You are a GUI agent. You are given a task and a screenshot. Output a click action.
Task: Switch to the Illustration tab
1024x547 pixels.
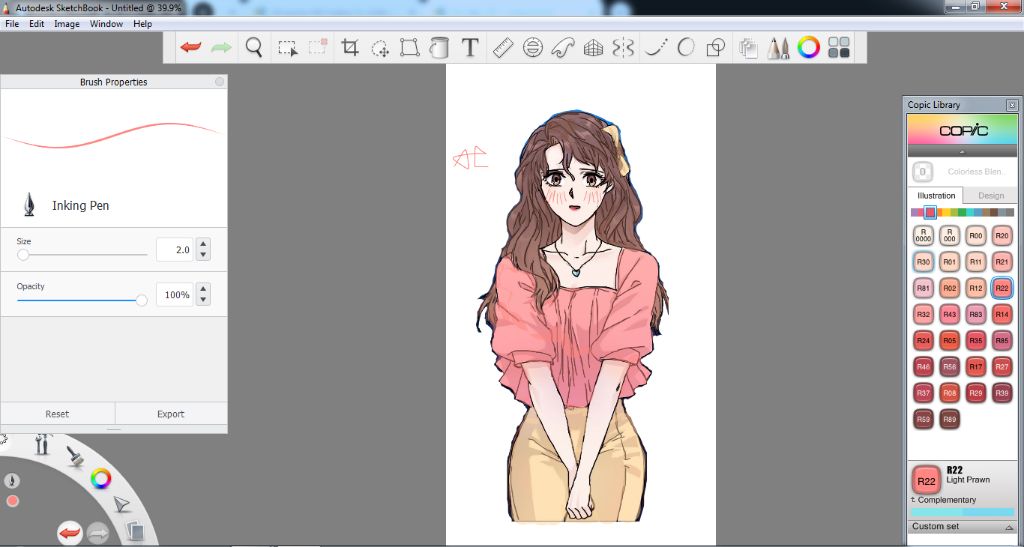pyautogui.click(x=936, y=195)
